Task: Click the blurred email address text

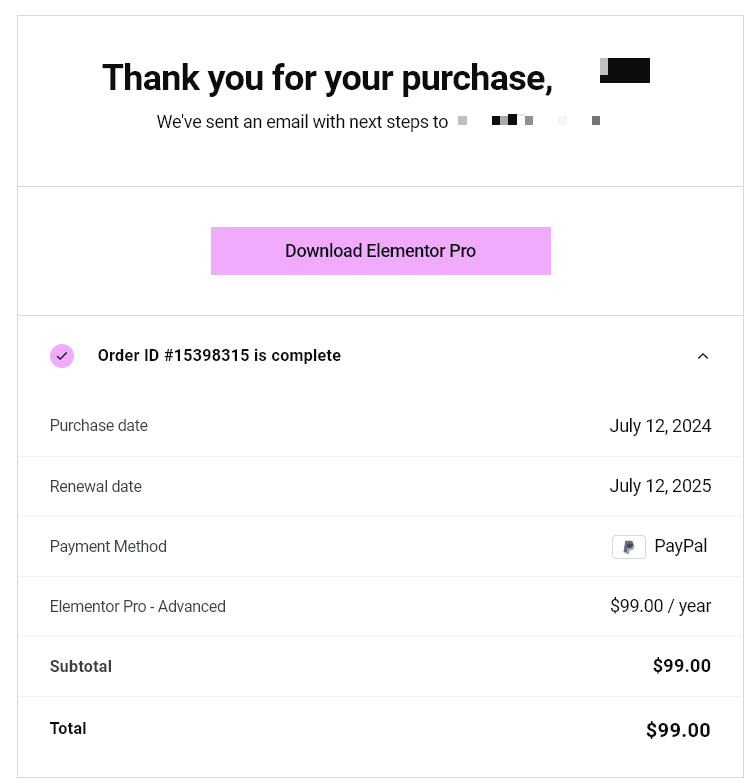Action: point(529,120)
